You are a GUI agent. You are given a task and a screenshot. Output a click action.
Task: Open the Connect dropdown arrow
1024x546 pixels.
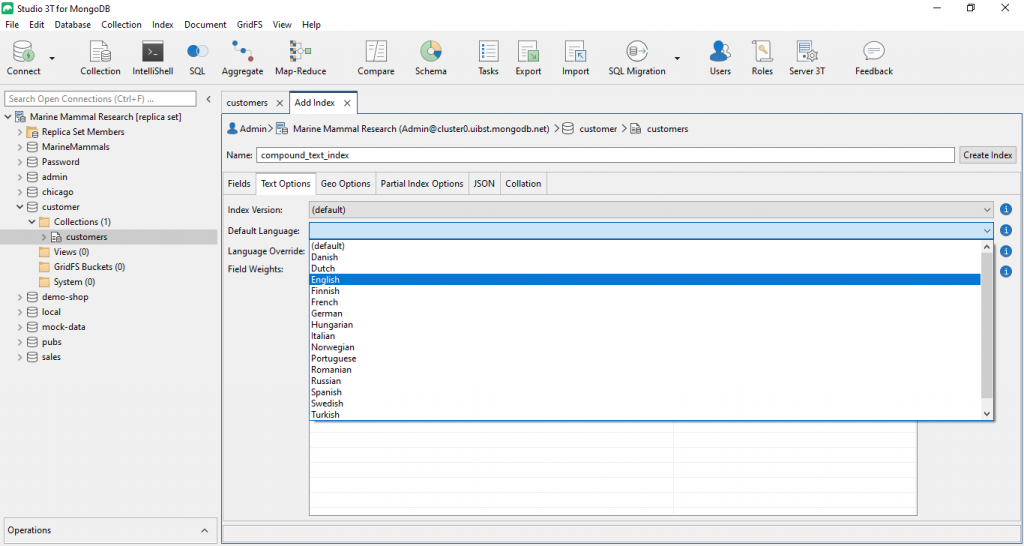coord(52,58)
